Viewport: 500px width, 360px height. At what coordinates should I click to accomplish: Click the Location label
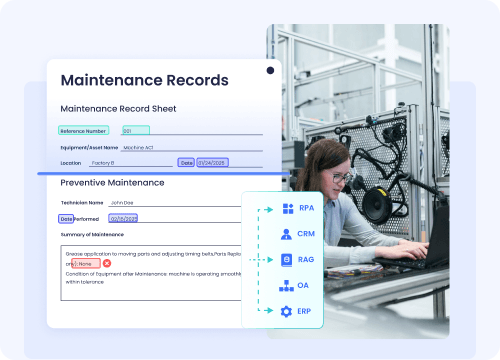[71, 163]
